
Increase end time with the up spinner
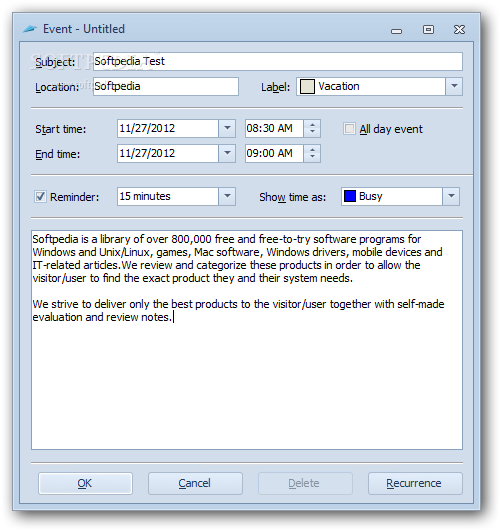click(312, 150)
